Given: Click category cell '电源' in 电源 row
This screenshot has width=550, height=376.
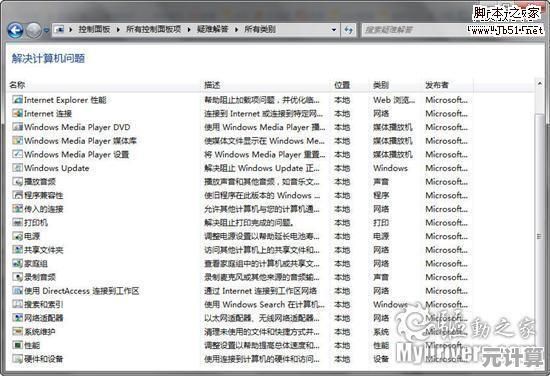Looking at the screenshot, I should (x=381, y=236).
